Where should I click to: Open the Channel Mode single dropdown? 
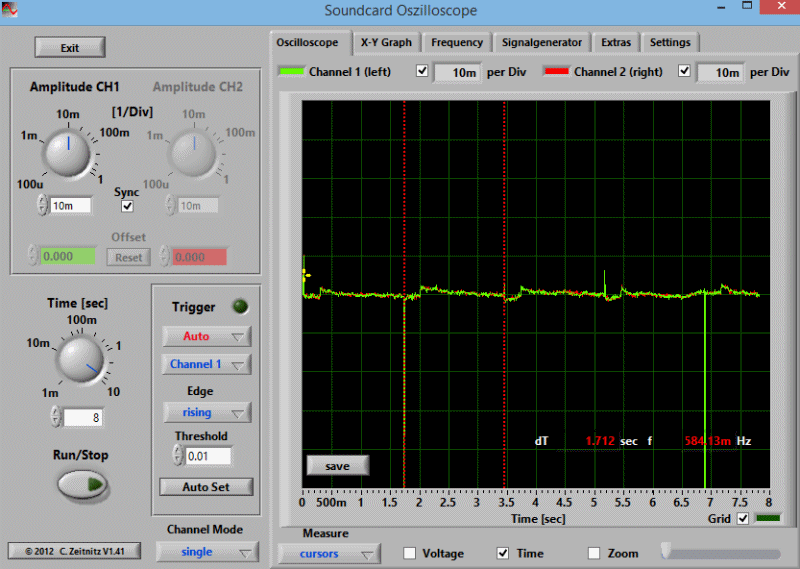[207, 552]
